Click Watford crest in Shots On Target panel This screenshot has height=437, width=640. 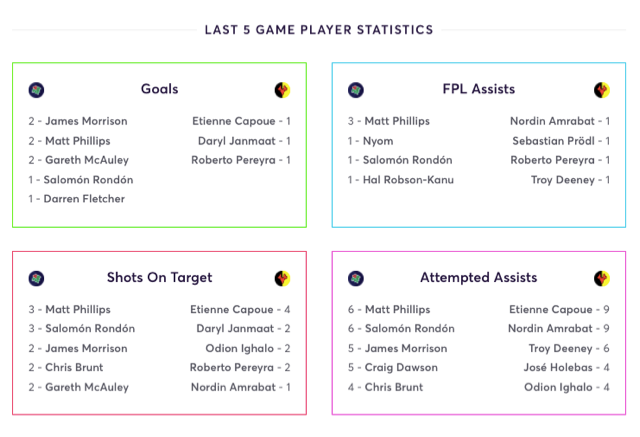pos(282,278)
